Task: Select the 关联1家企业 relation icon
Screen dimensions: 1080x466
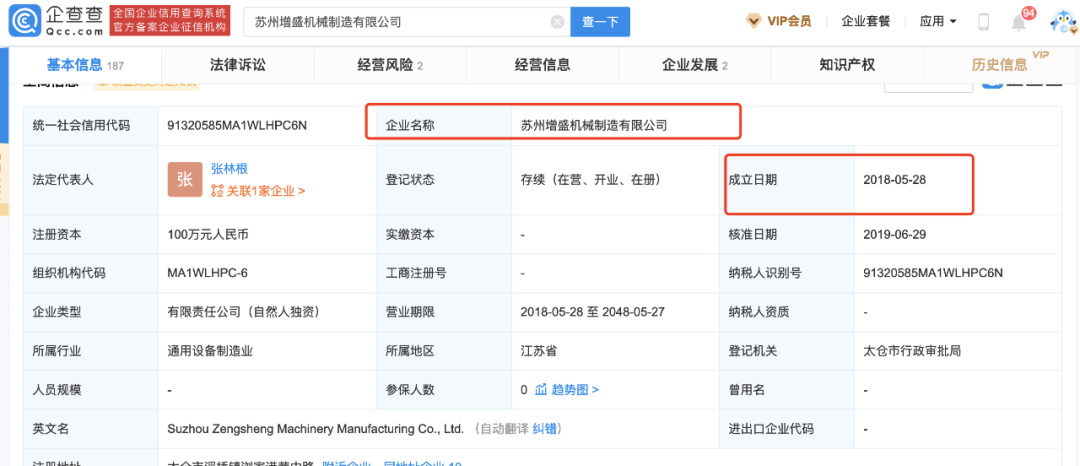Action: 217,191
